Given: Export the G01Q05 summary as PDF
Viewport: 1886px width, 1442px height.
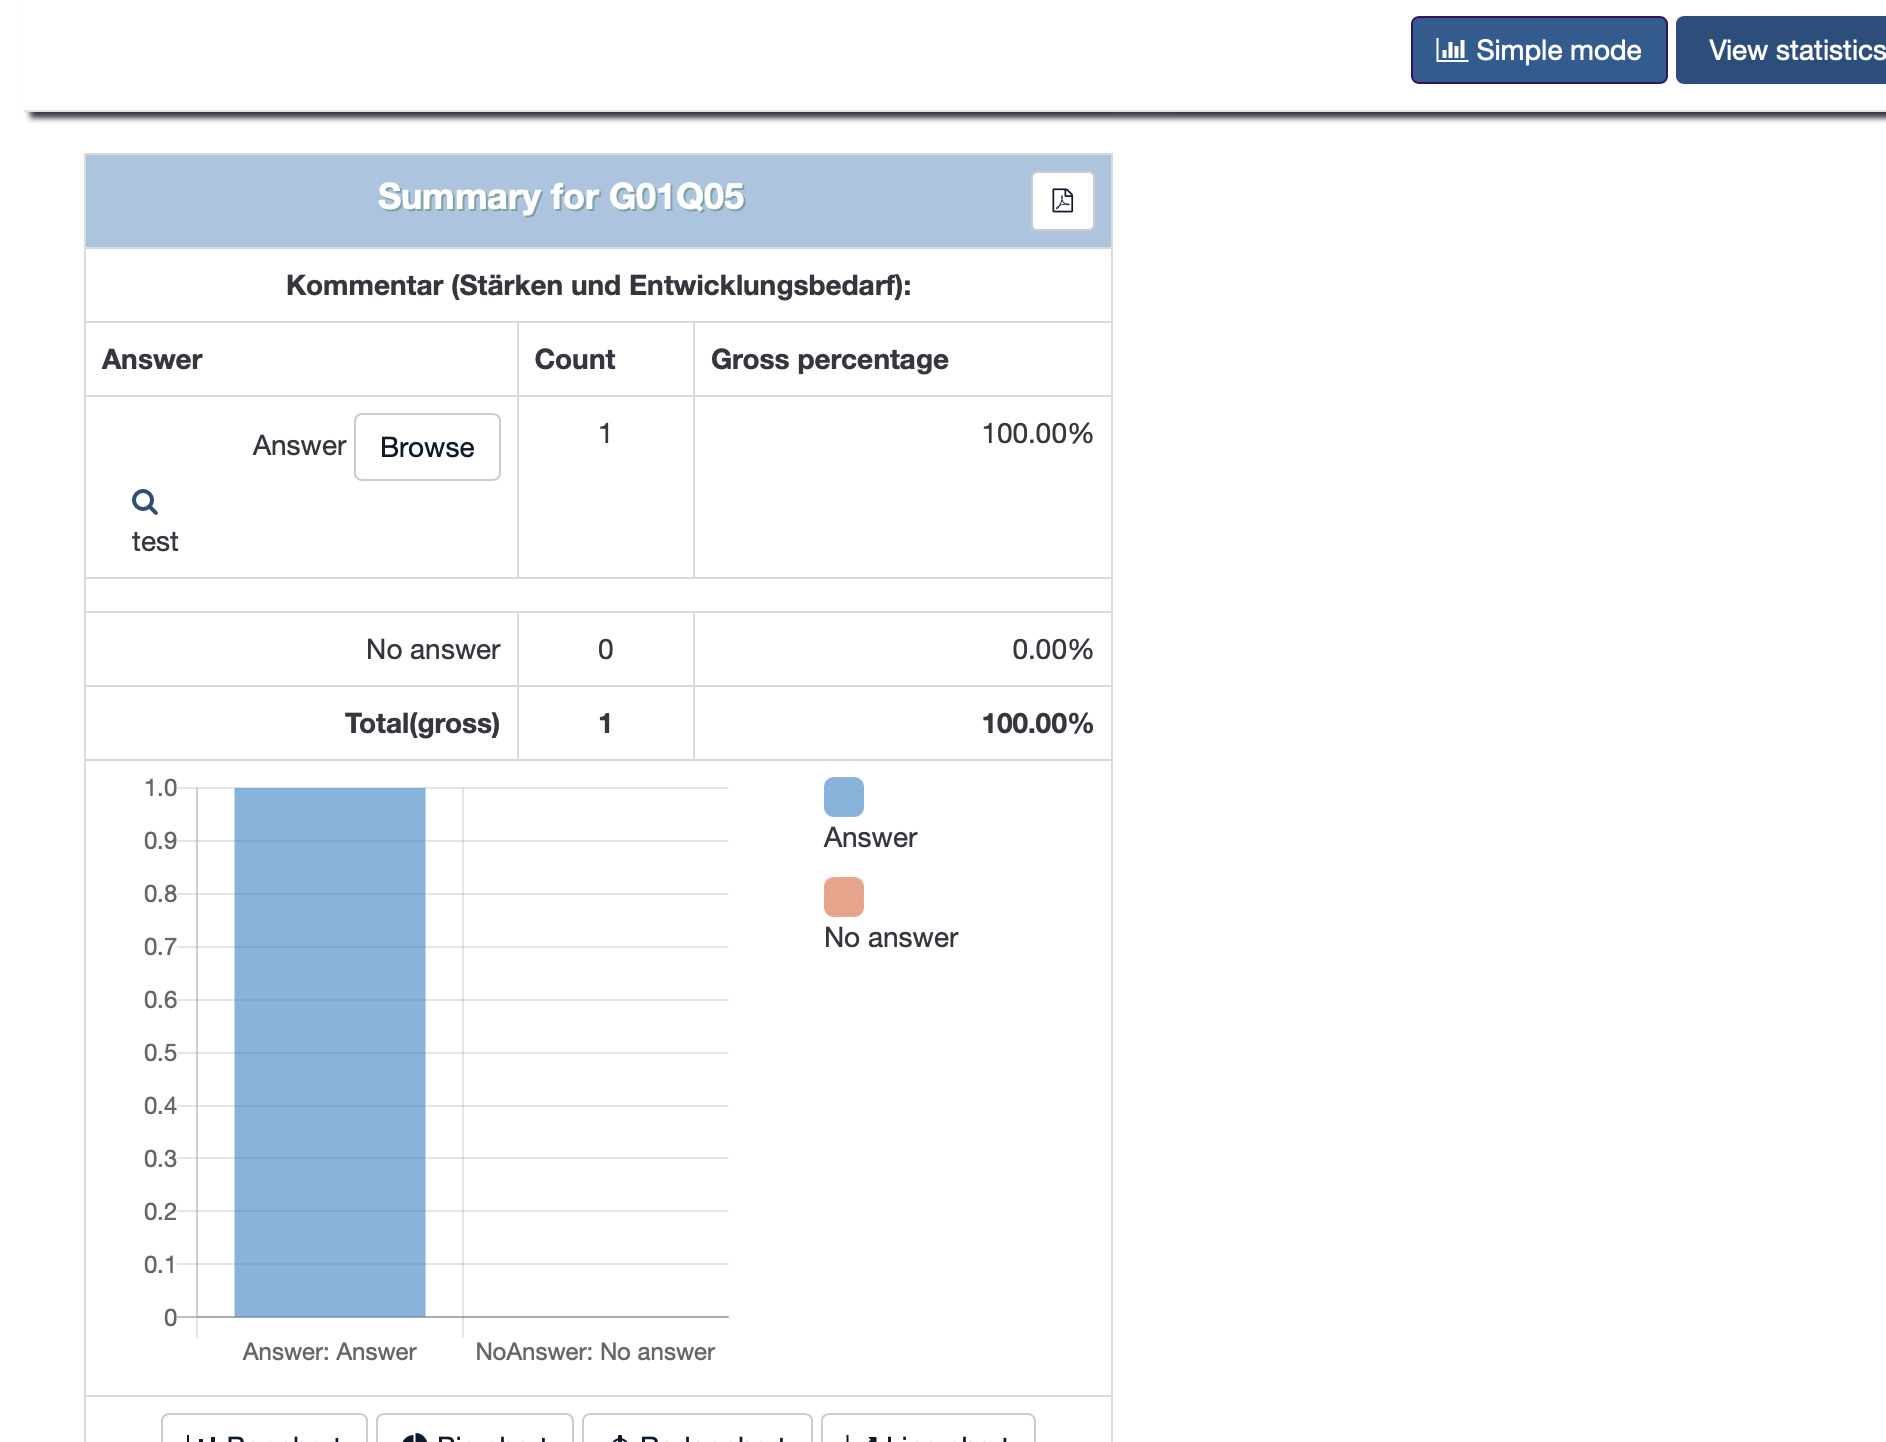Looking at the screenshot, I should 1062,201.
